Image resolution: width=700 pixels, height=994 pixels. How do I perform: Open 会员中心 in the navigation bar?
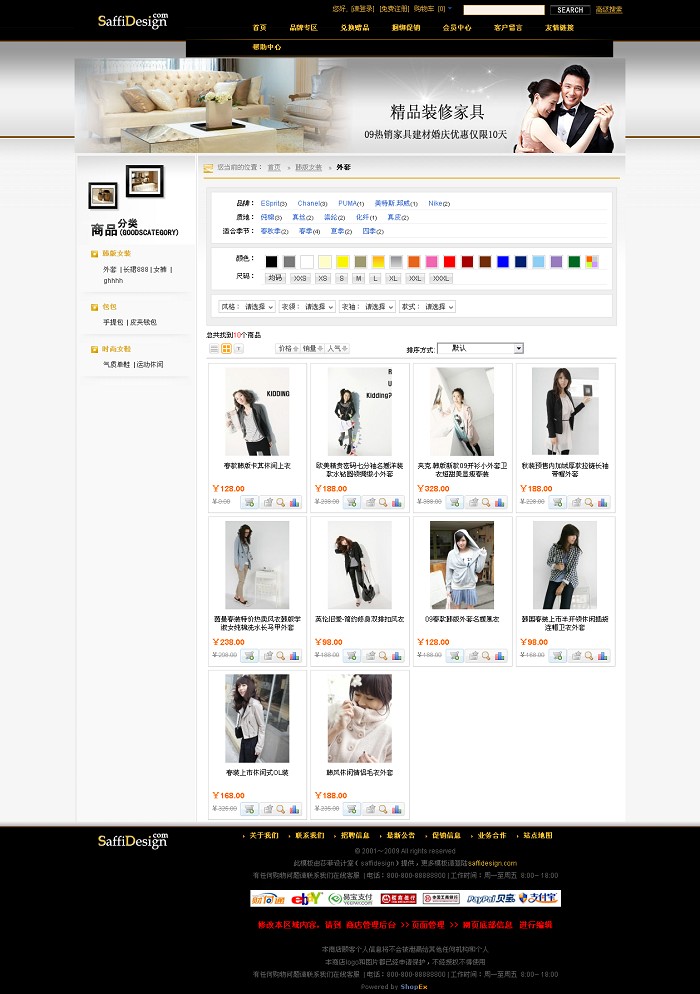click(457, 28)
